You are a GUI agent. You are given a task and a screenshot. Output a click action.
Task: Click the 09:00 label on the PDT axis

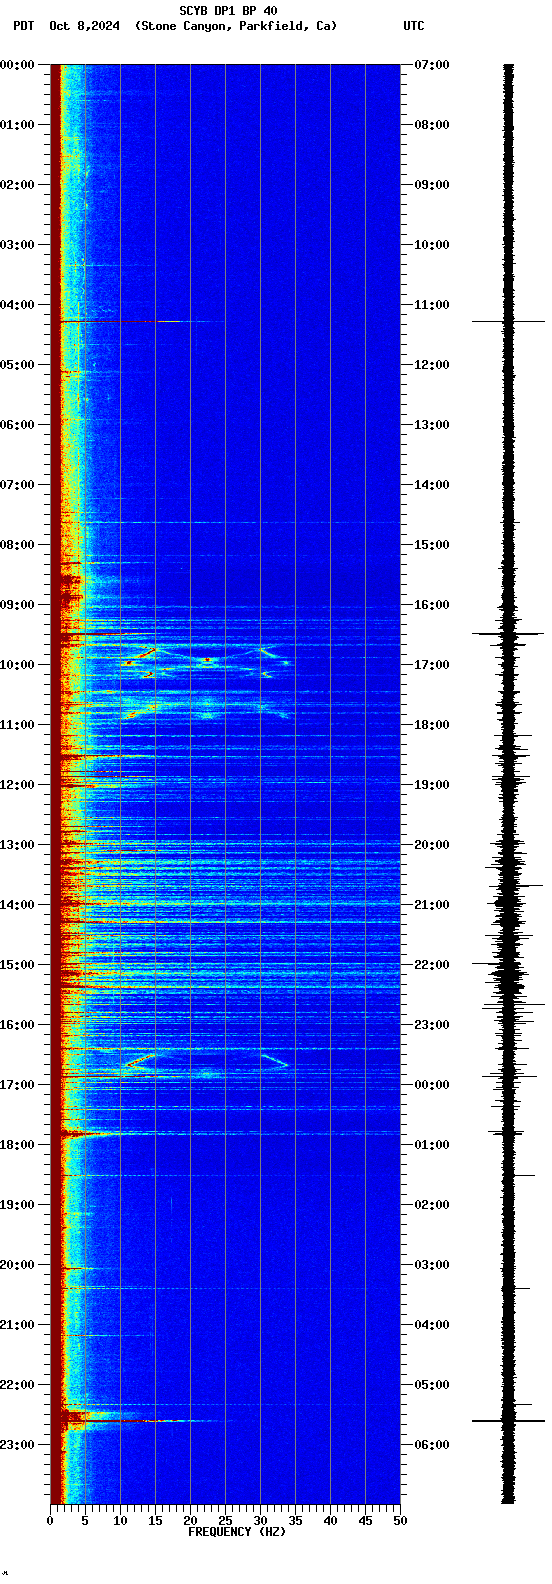(x=18, y=605)
